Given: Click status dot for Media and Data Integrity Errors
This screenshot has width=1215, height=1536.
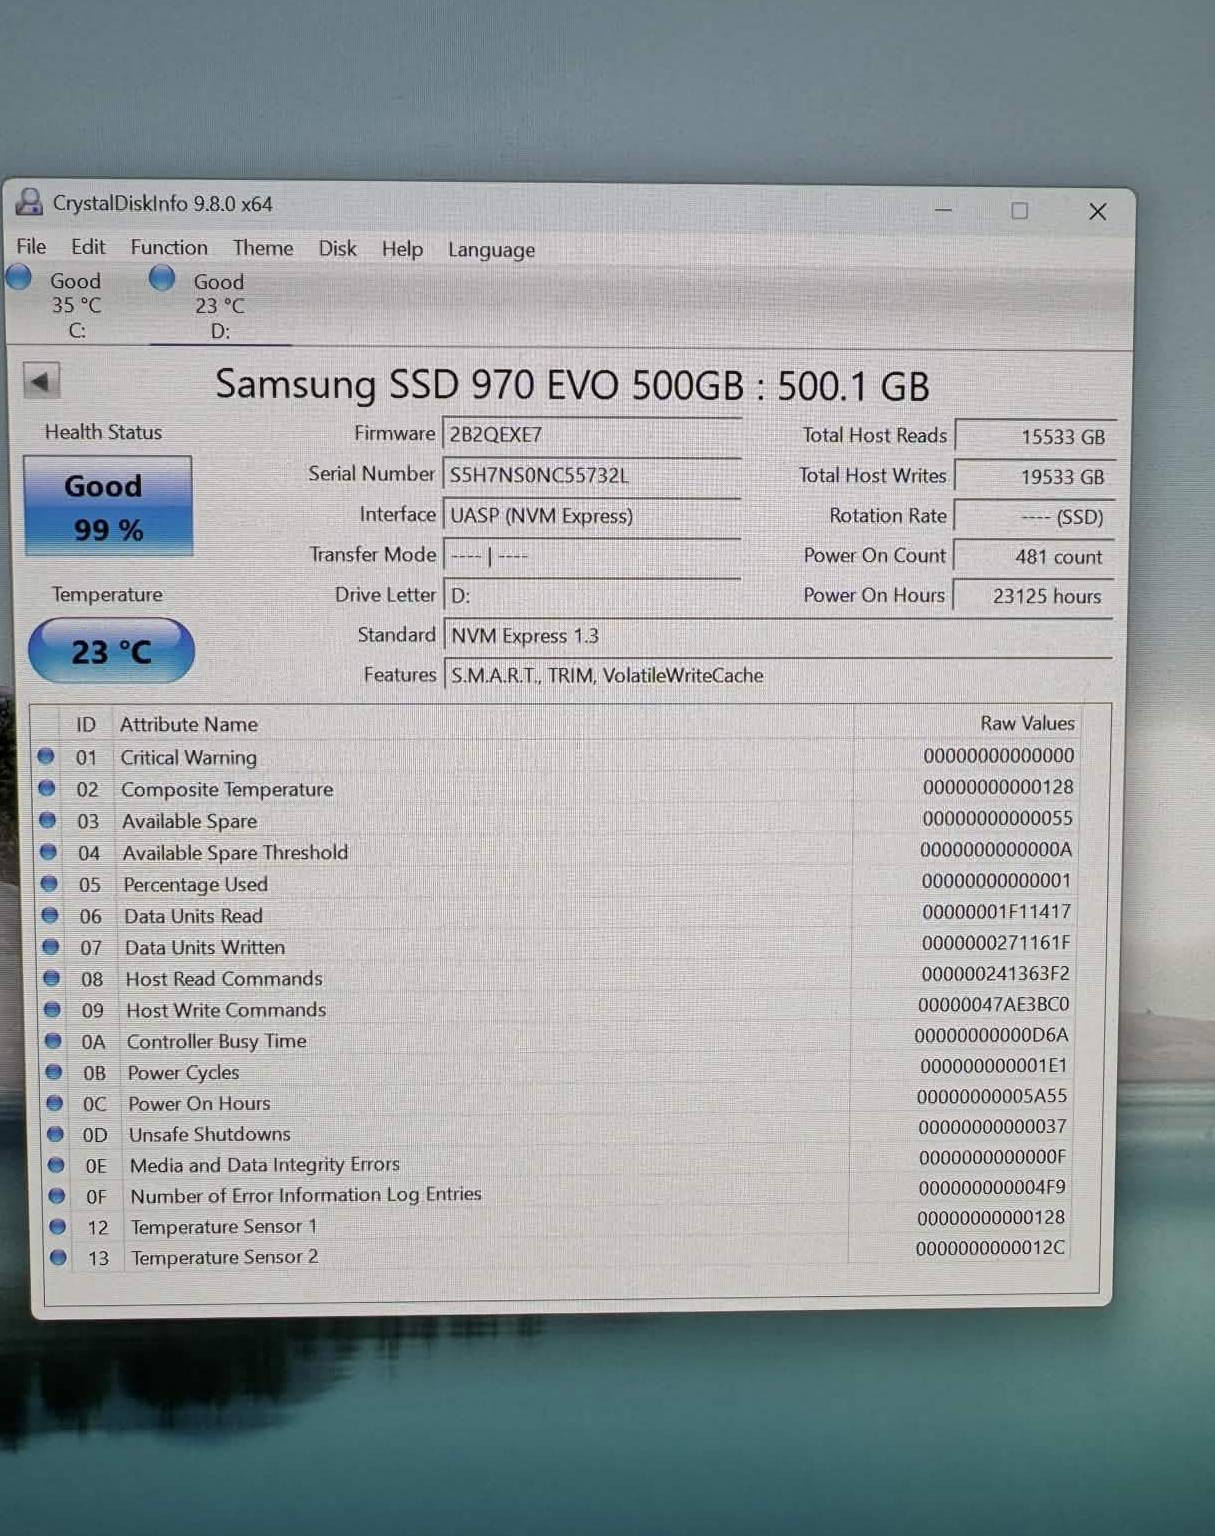Looking at the screenshot, I should coord(56,1166).
